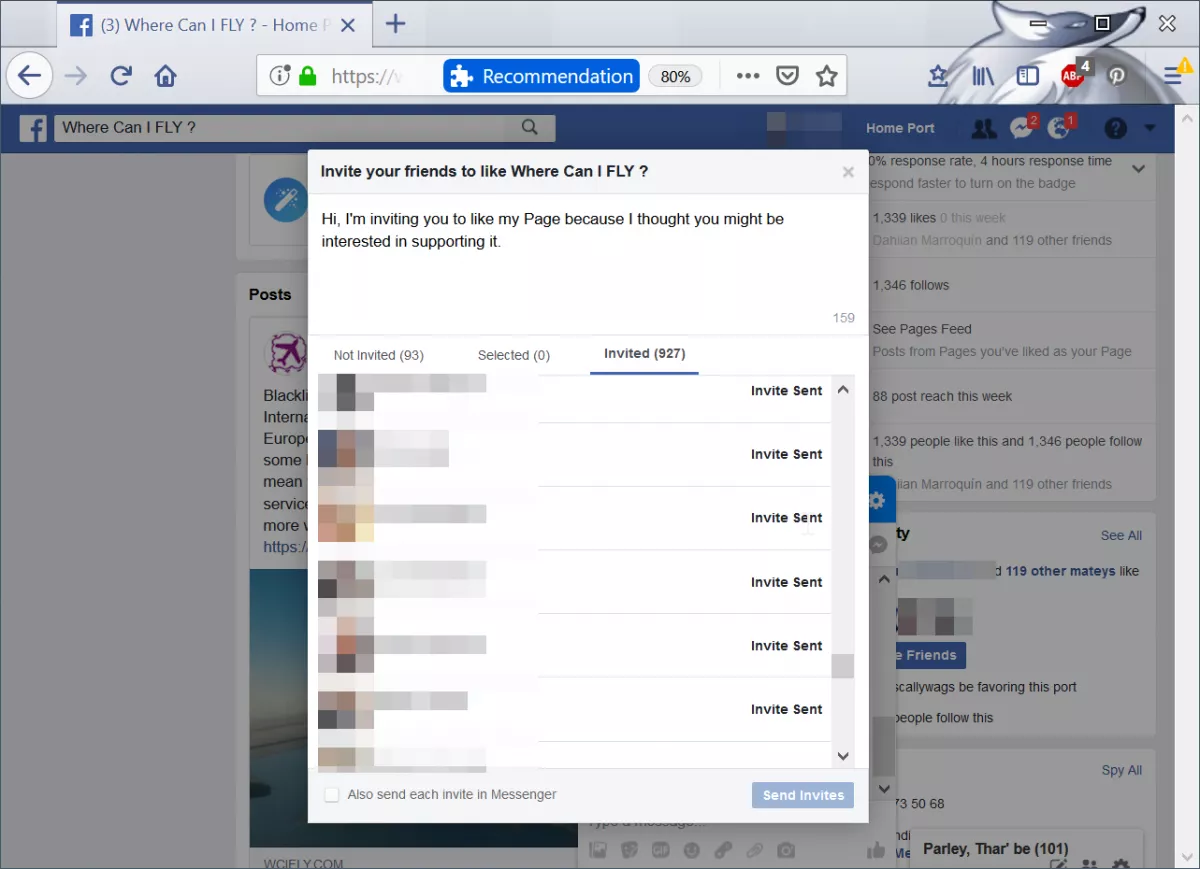Collapse the page insights chevron at right
Image resolution: width=1200 pixels, height=869 pixels.
[1138, 170]
